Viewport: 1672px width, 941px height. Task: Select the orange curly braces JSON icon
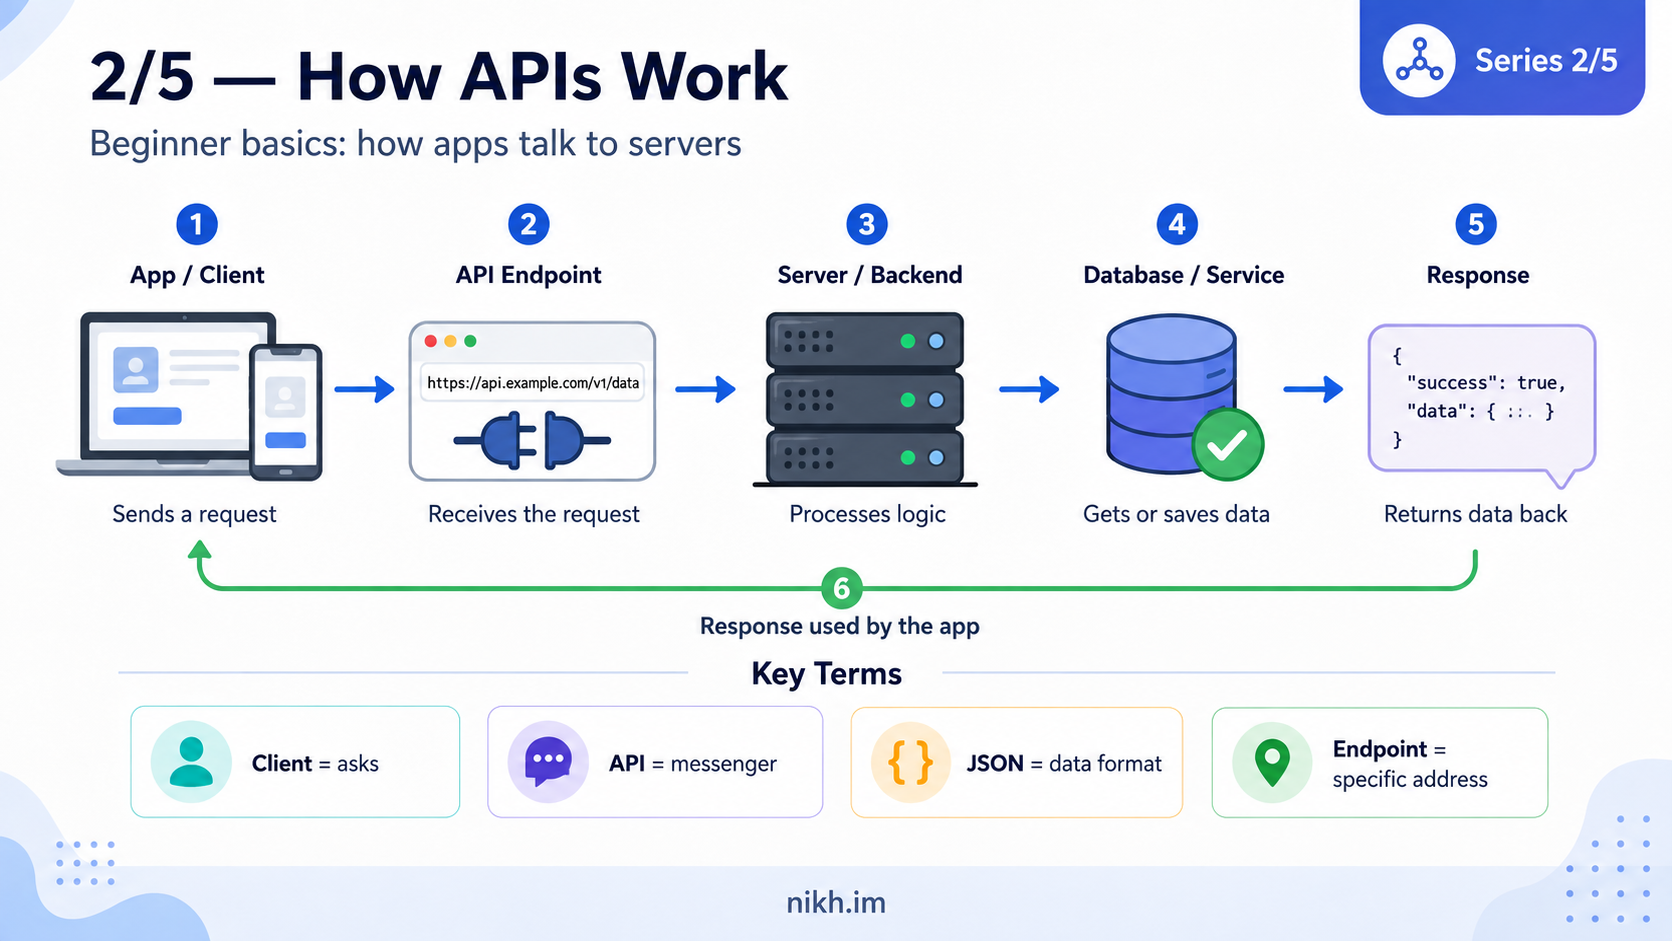click(911, 762)
